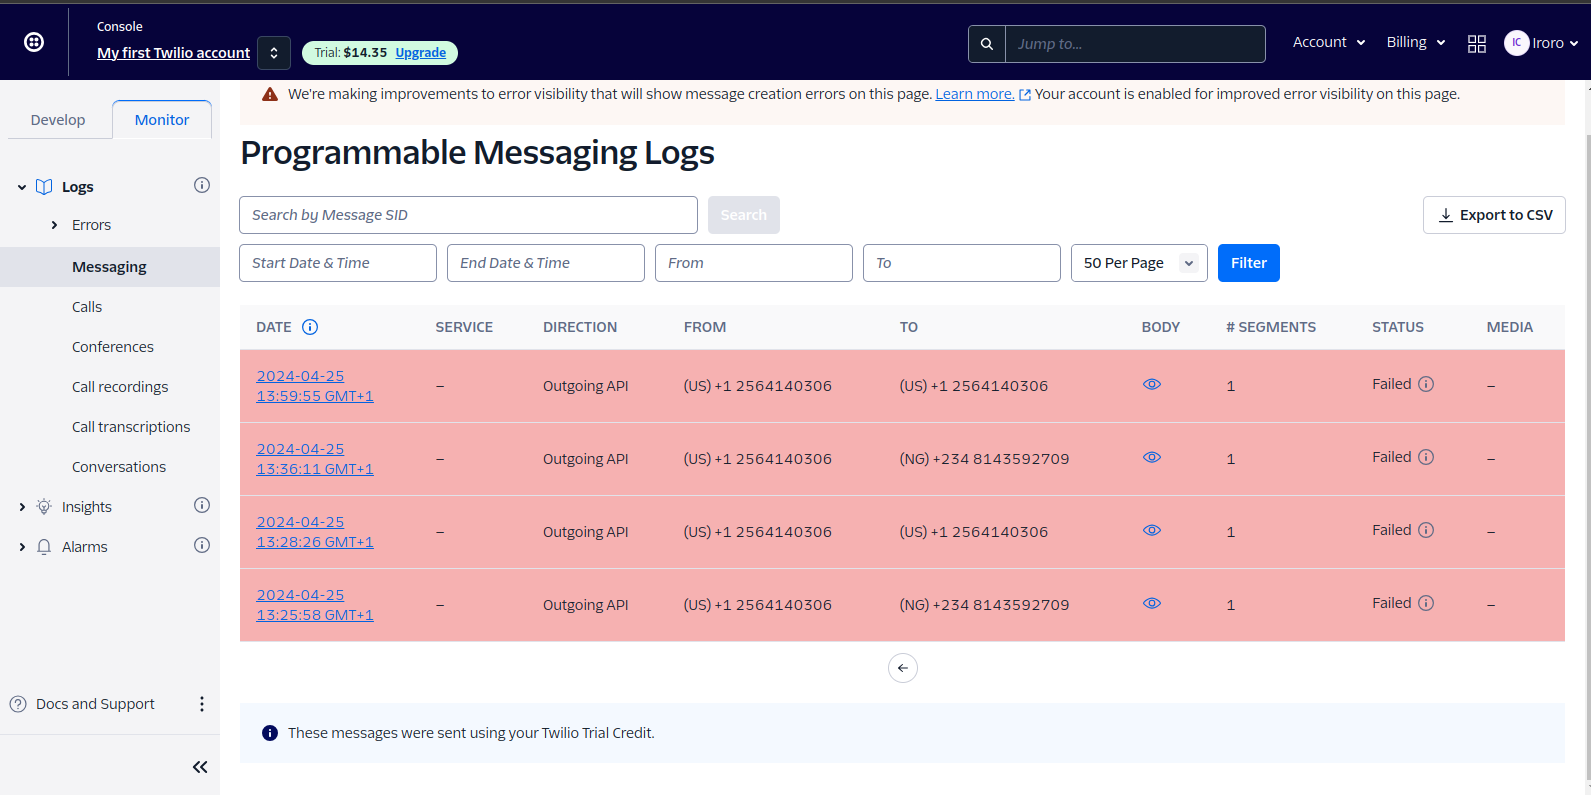This screenshot has height=795, width=1591.
Task: Select Messaging in the sidebar
Action: click(110, 267)
